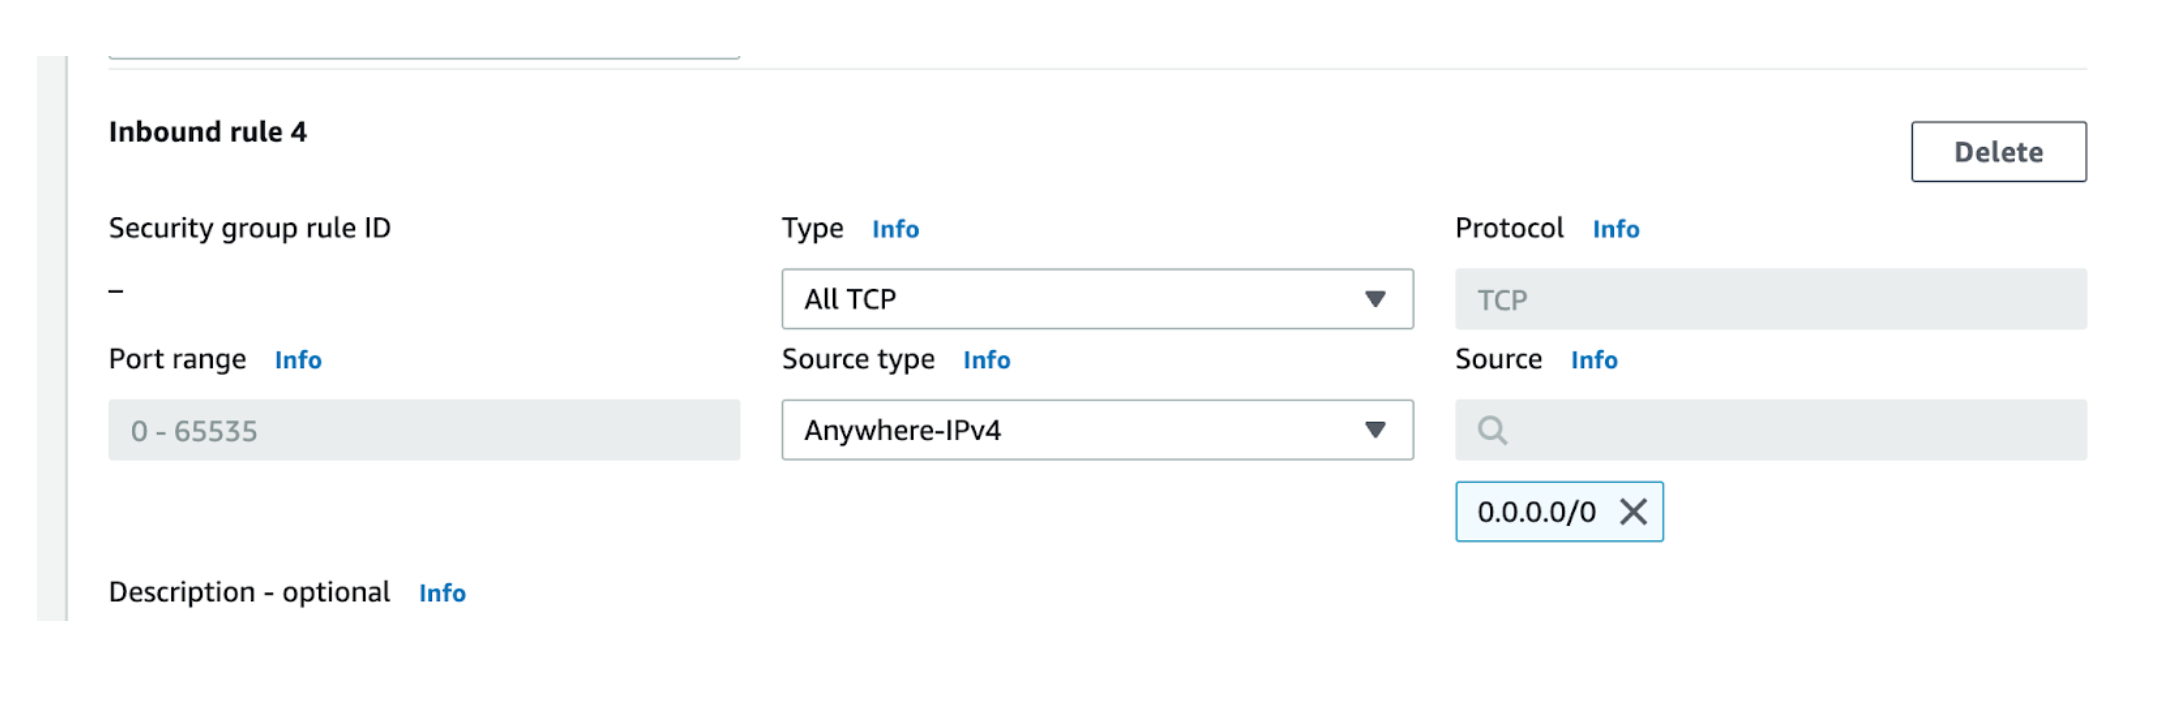Click the Info icon beside Description - optional

click(443, 592)
